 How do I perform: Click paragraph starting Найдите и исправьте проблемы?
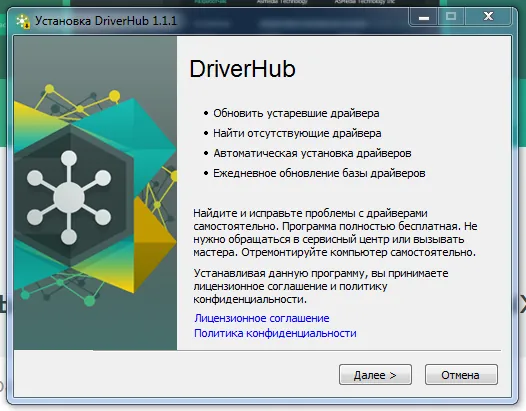[335, 233]
